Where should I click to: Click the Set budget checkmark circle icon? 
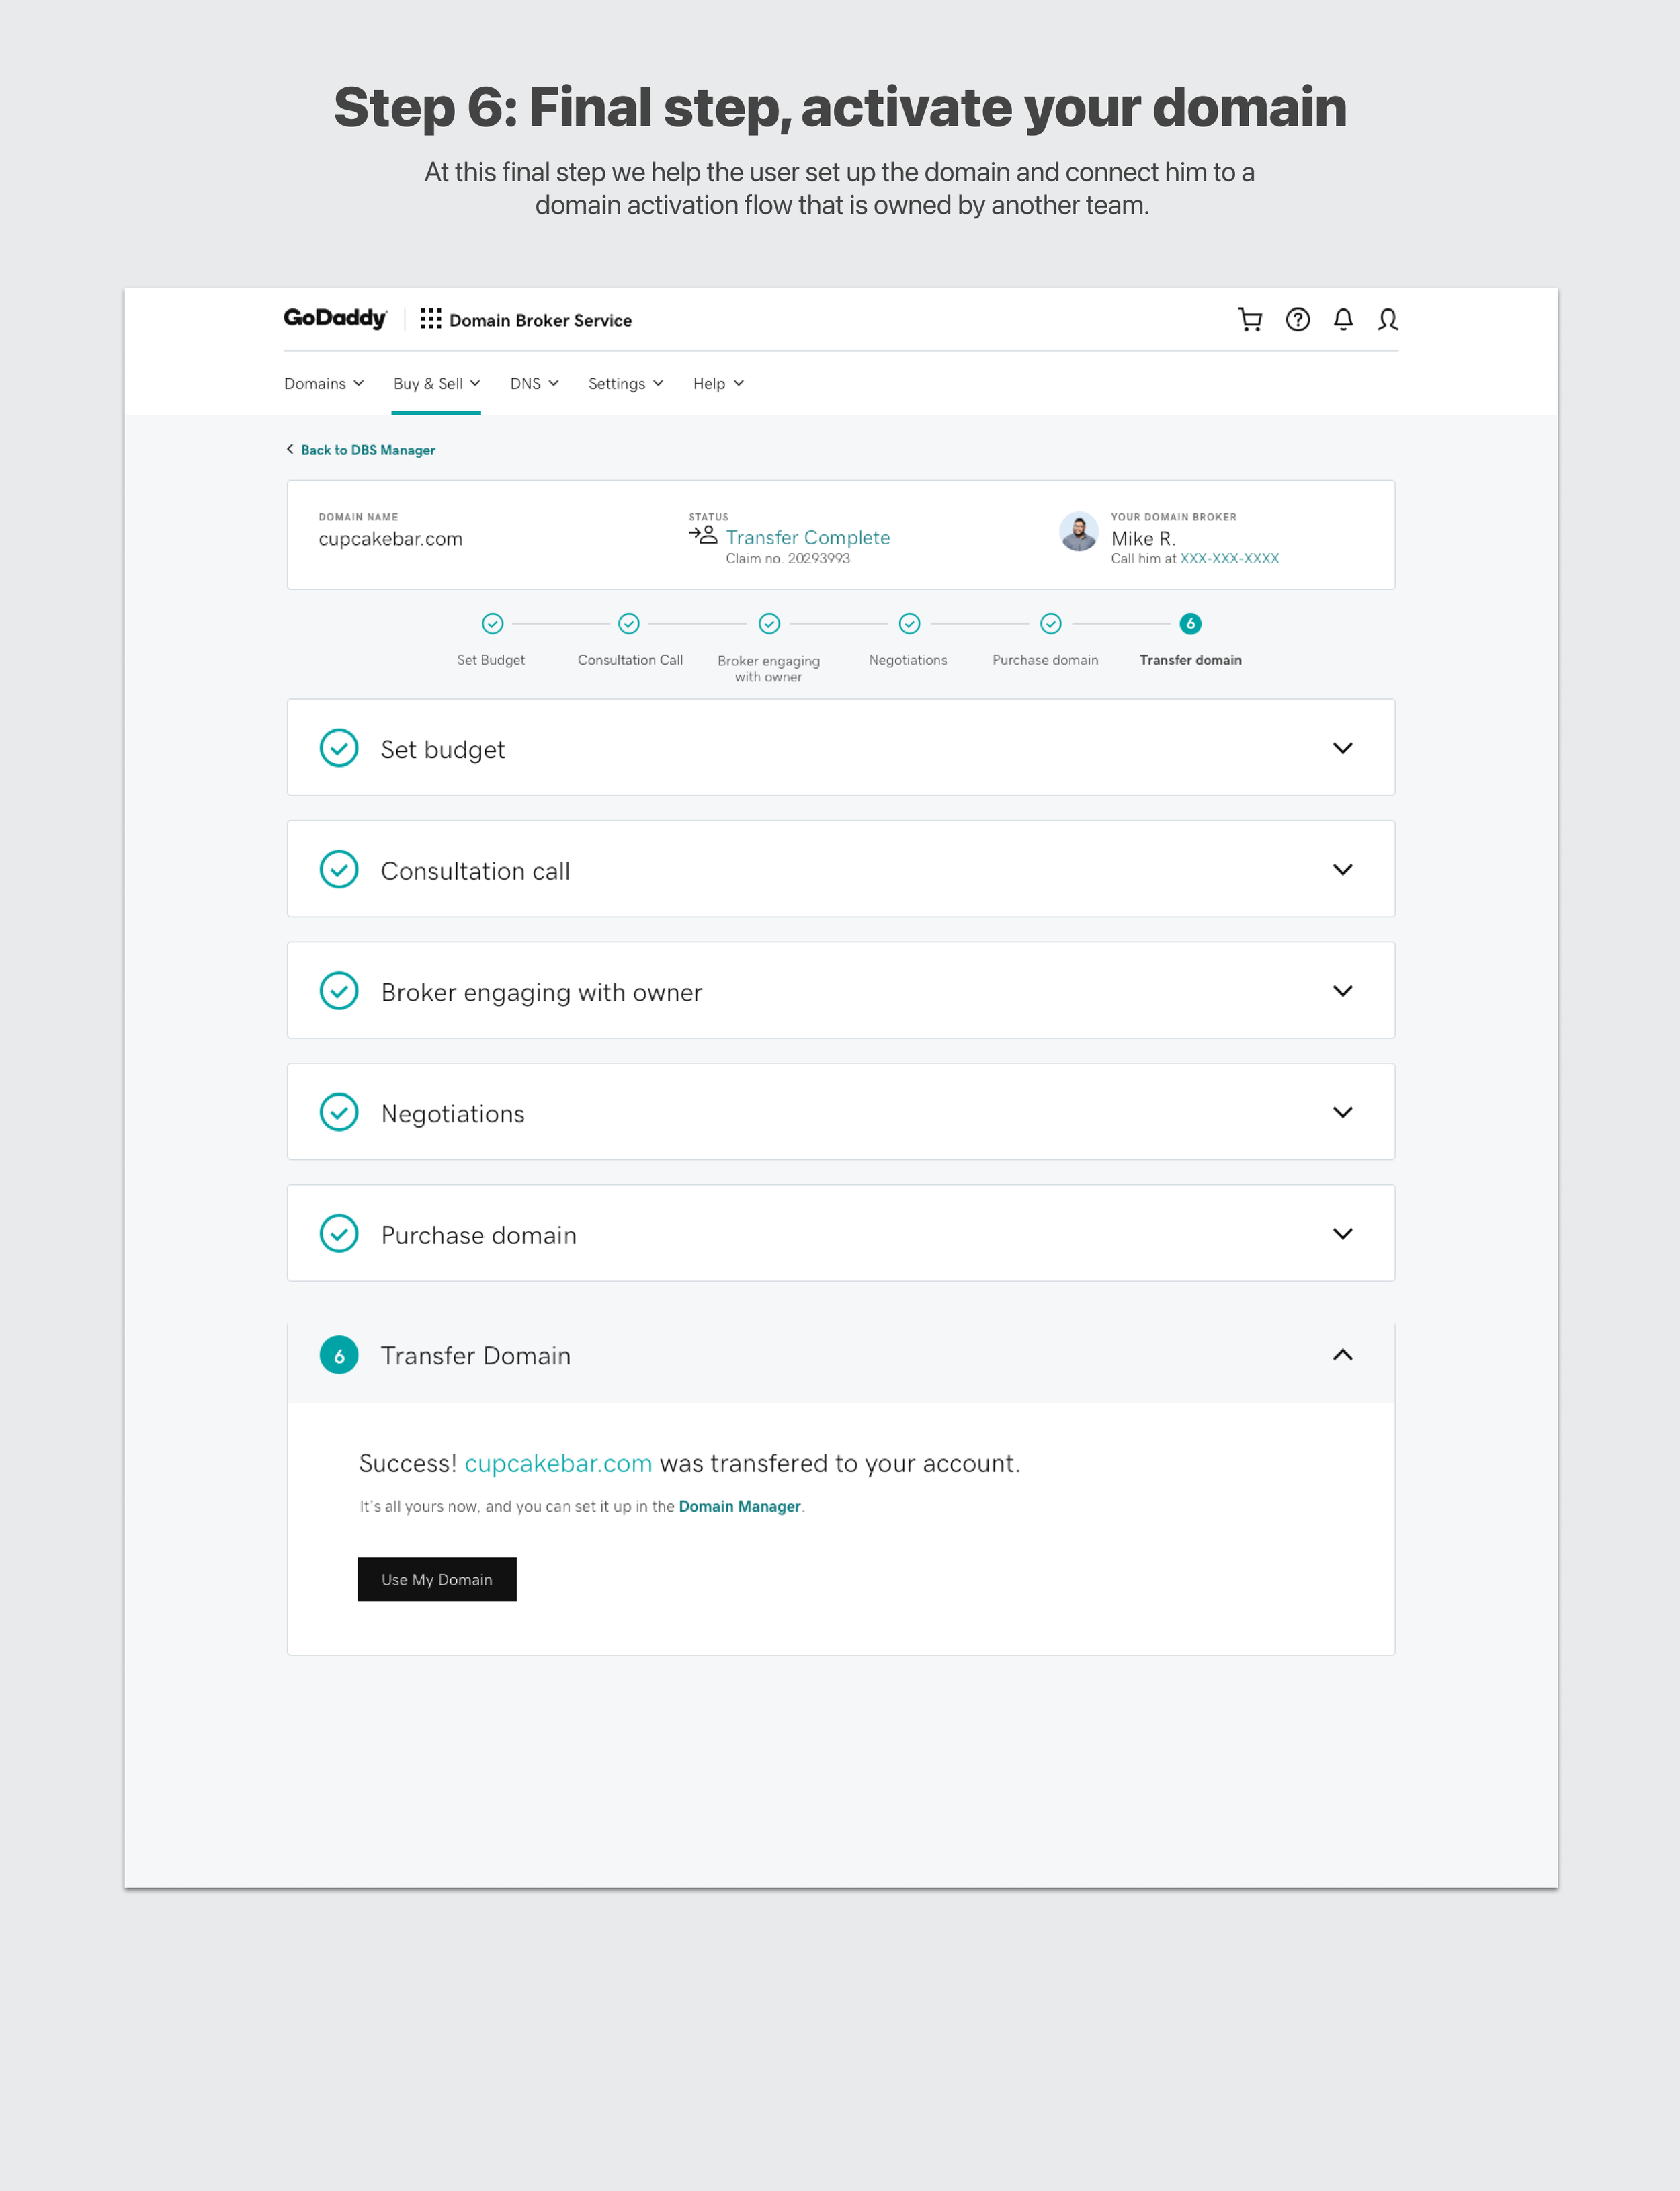pyautogui.click(x=339, y=748)
